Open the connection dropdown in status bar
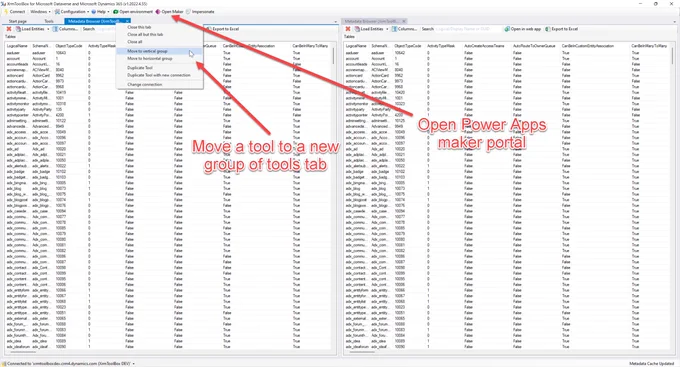 134,364
